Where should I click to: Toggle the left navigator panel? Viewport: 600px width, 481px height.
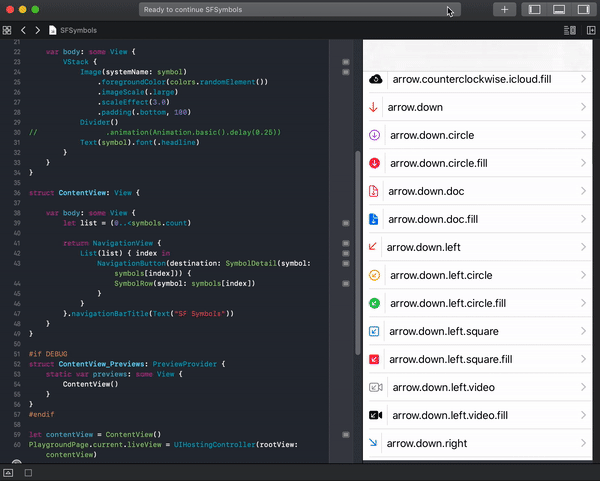tap(535, 10)
